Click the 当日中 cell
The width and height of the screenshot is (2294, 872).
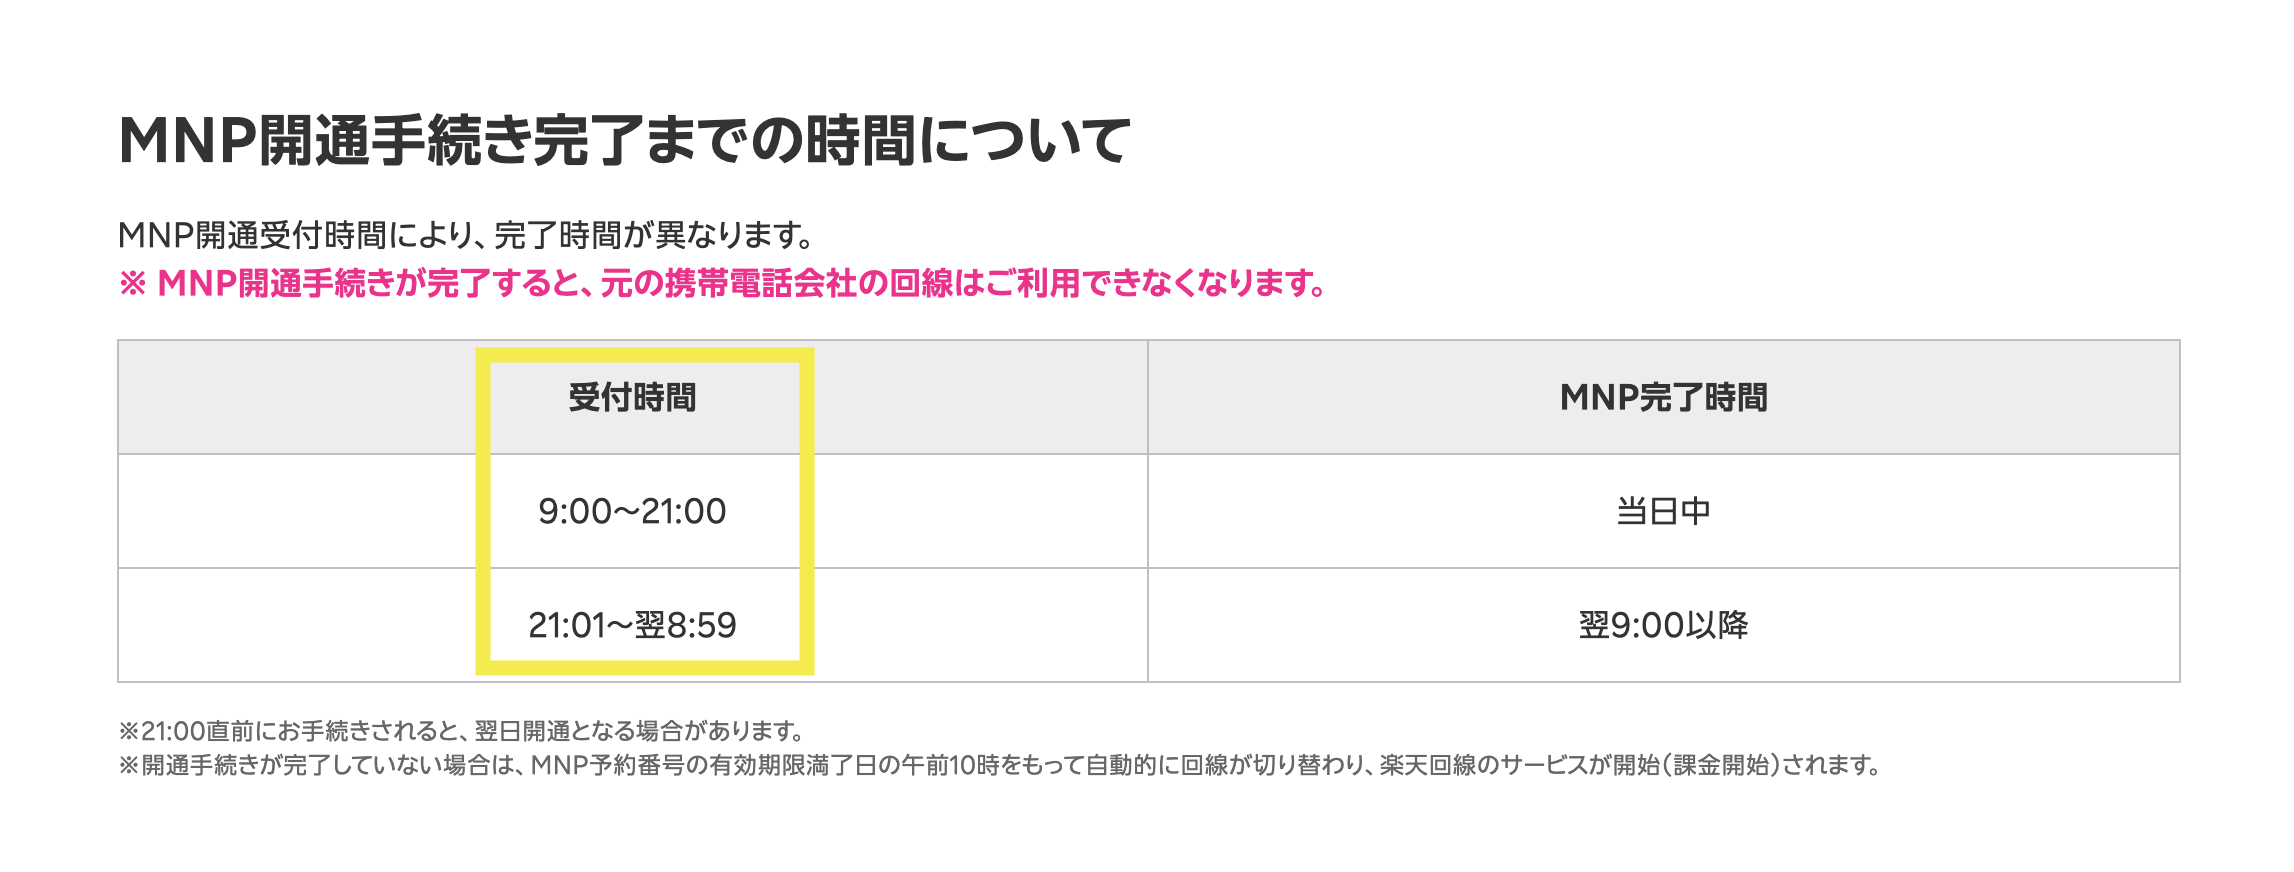point(1663,511)
